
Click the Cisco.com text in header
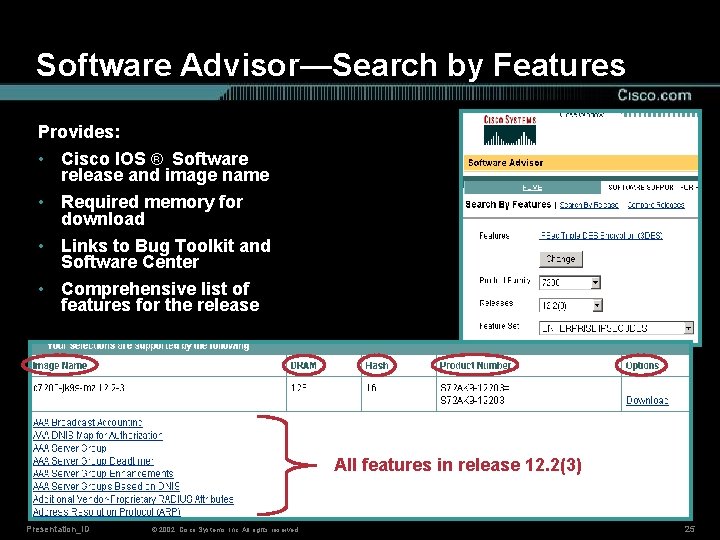(x=654, y=95)
